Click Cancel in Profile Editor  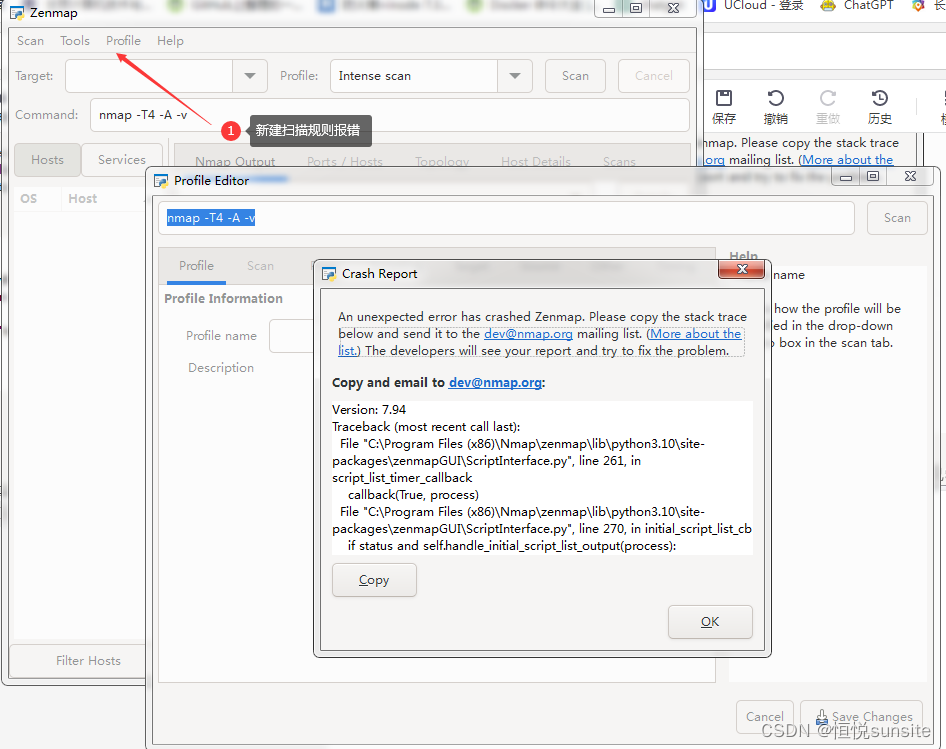pyautogui.click(x=764, y=716)
